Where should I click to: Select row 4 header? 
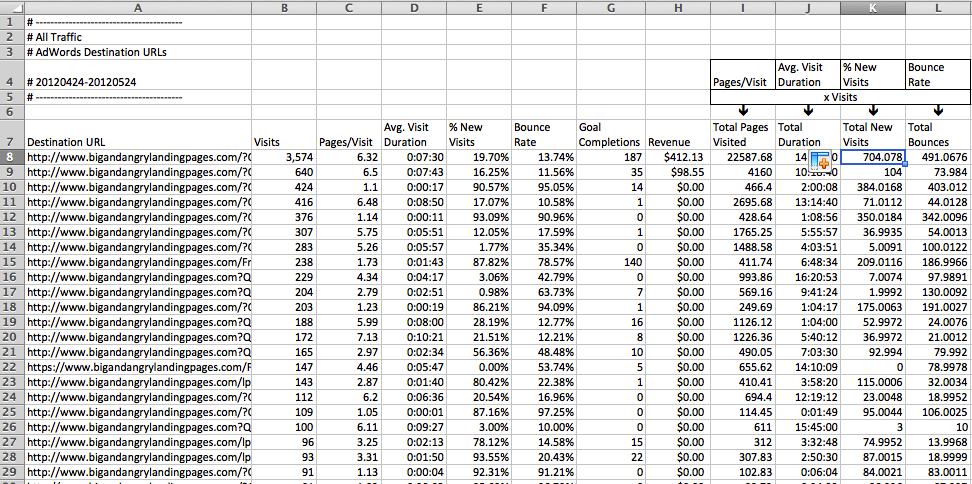[x=12, y=74]
